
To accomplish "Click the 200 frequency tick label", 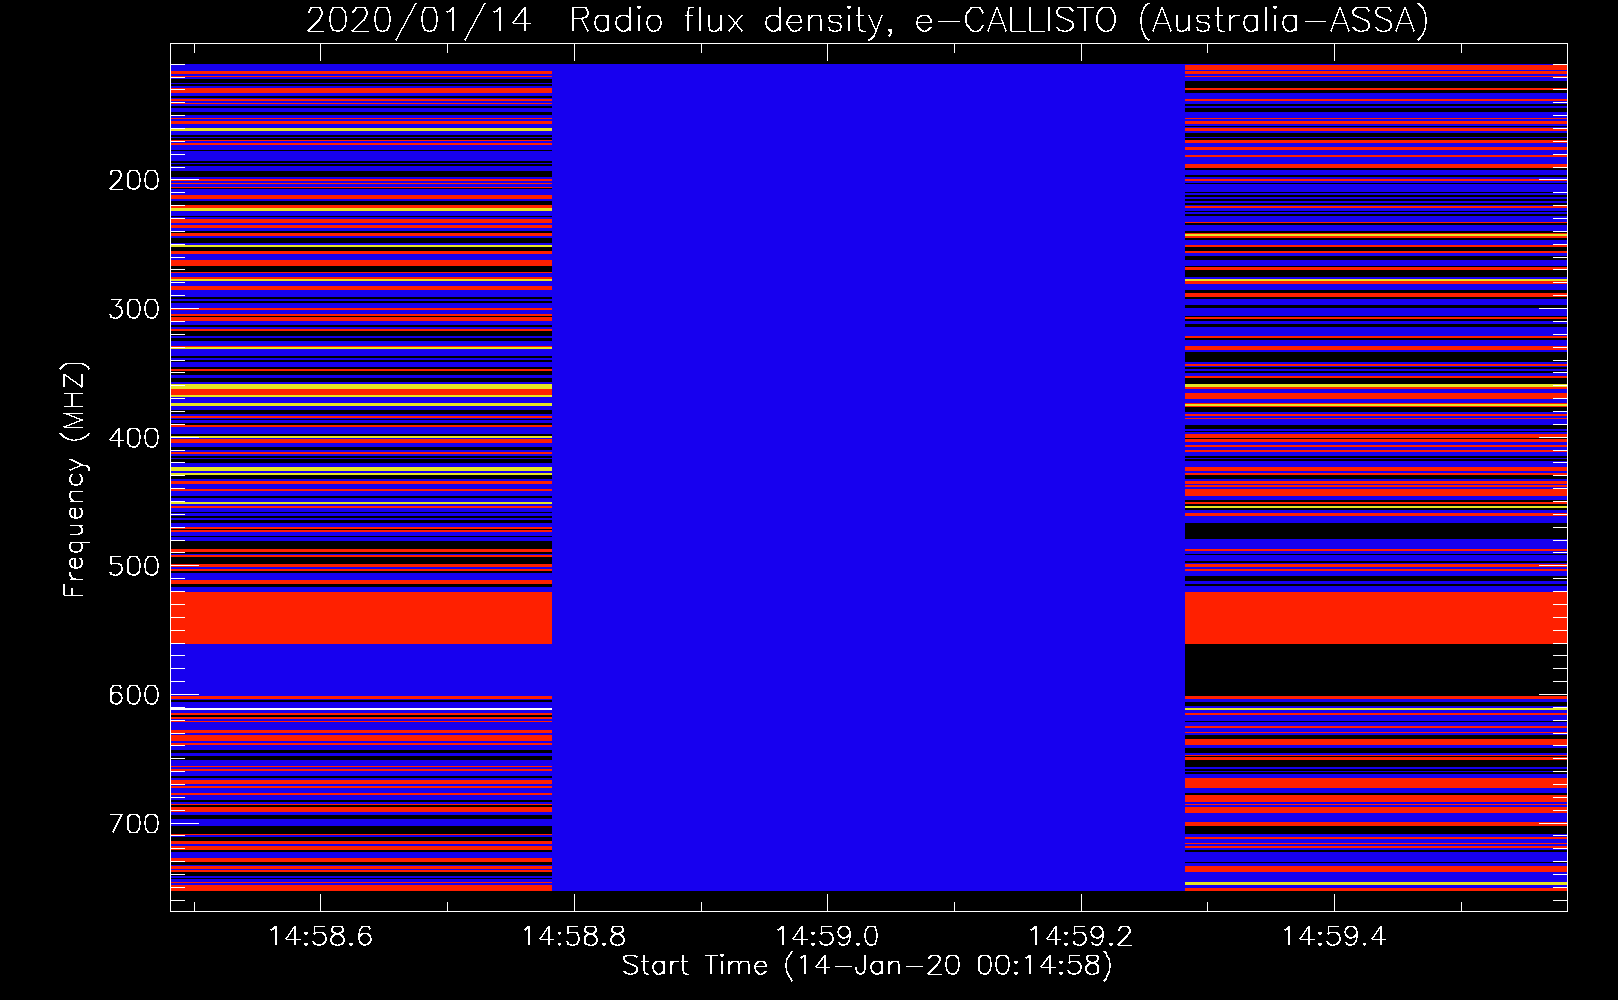I will tap(134, 180).
